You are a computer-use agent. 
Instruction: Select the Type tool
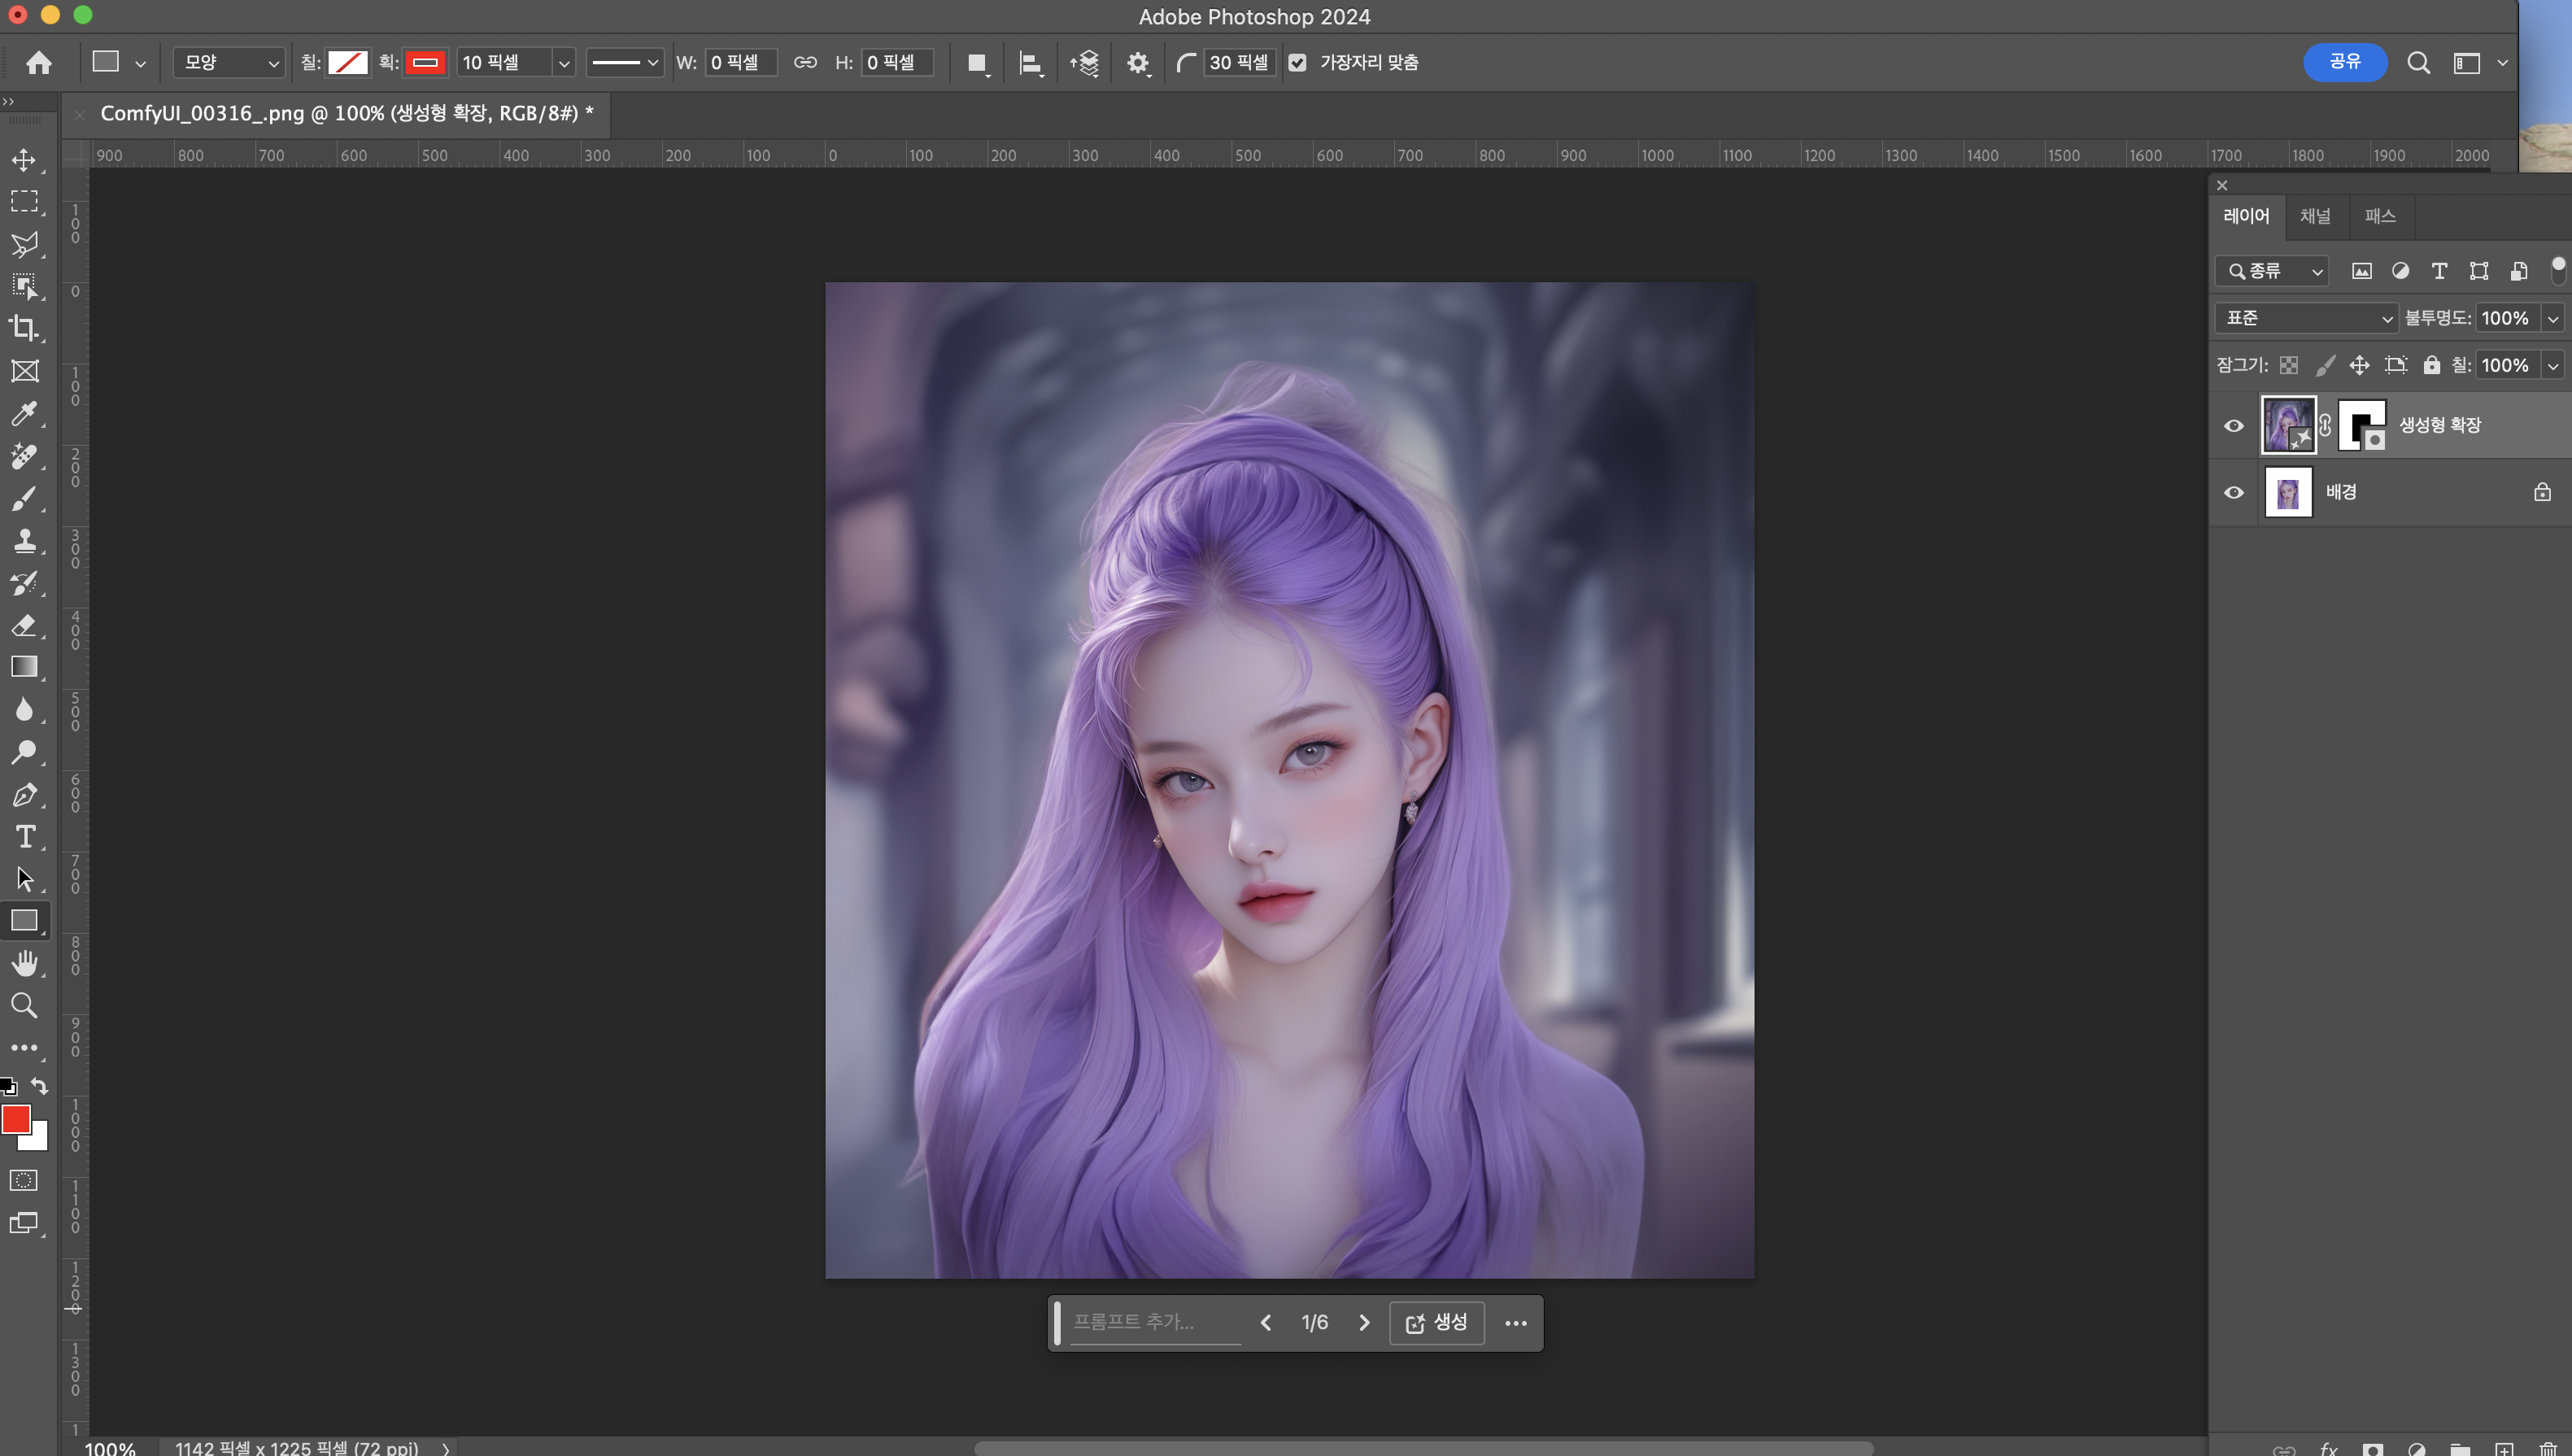(x=24, y=836)
